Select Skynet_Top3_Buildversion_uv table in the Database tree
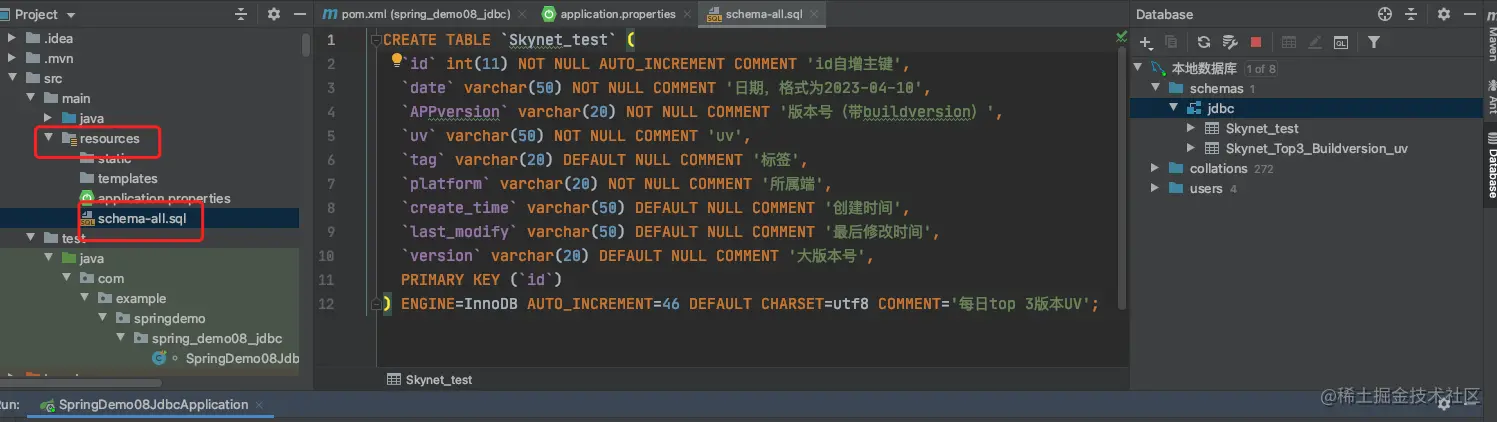The image size is (1497, 422). point(1316,148)
